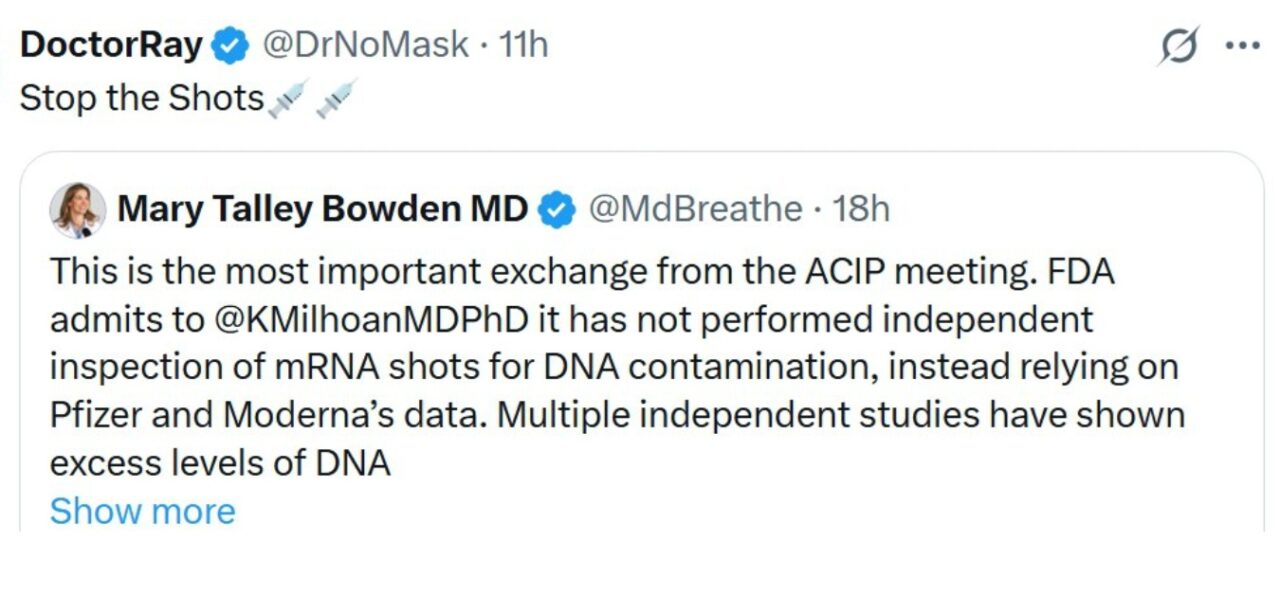Click the second syringe emoji
The image size is (1280, 596).
point(336,99)
